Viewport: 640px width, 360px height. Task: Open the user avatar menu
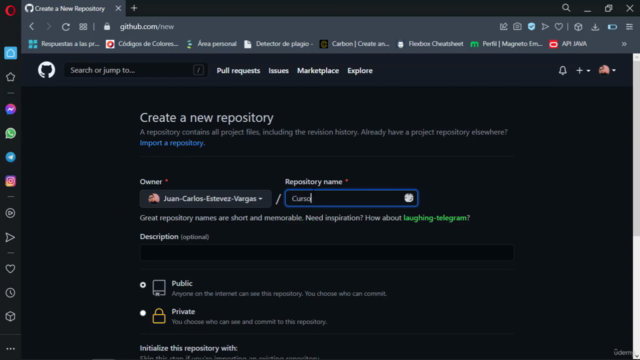point(607,70)
